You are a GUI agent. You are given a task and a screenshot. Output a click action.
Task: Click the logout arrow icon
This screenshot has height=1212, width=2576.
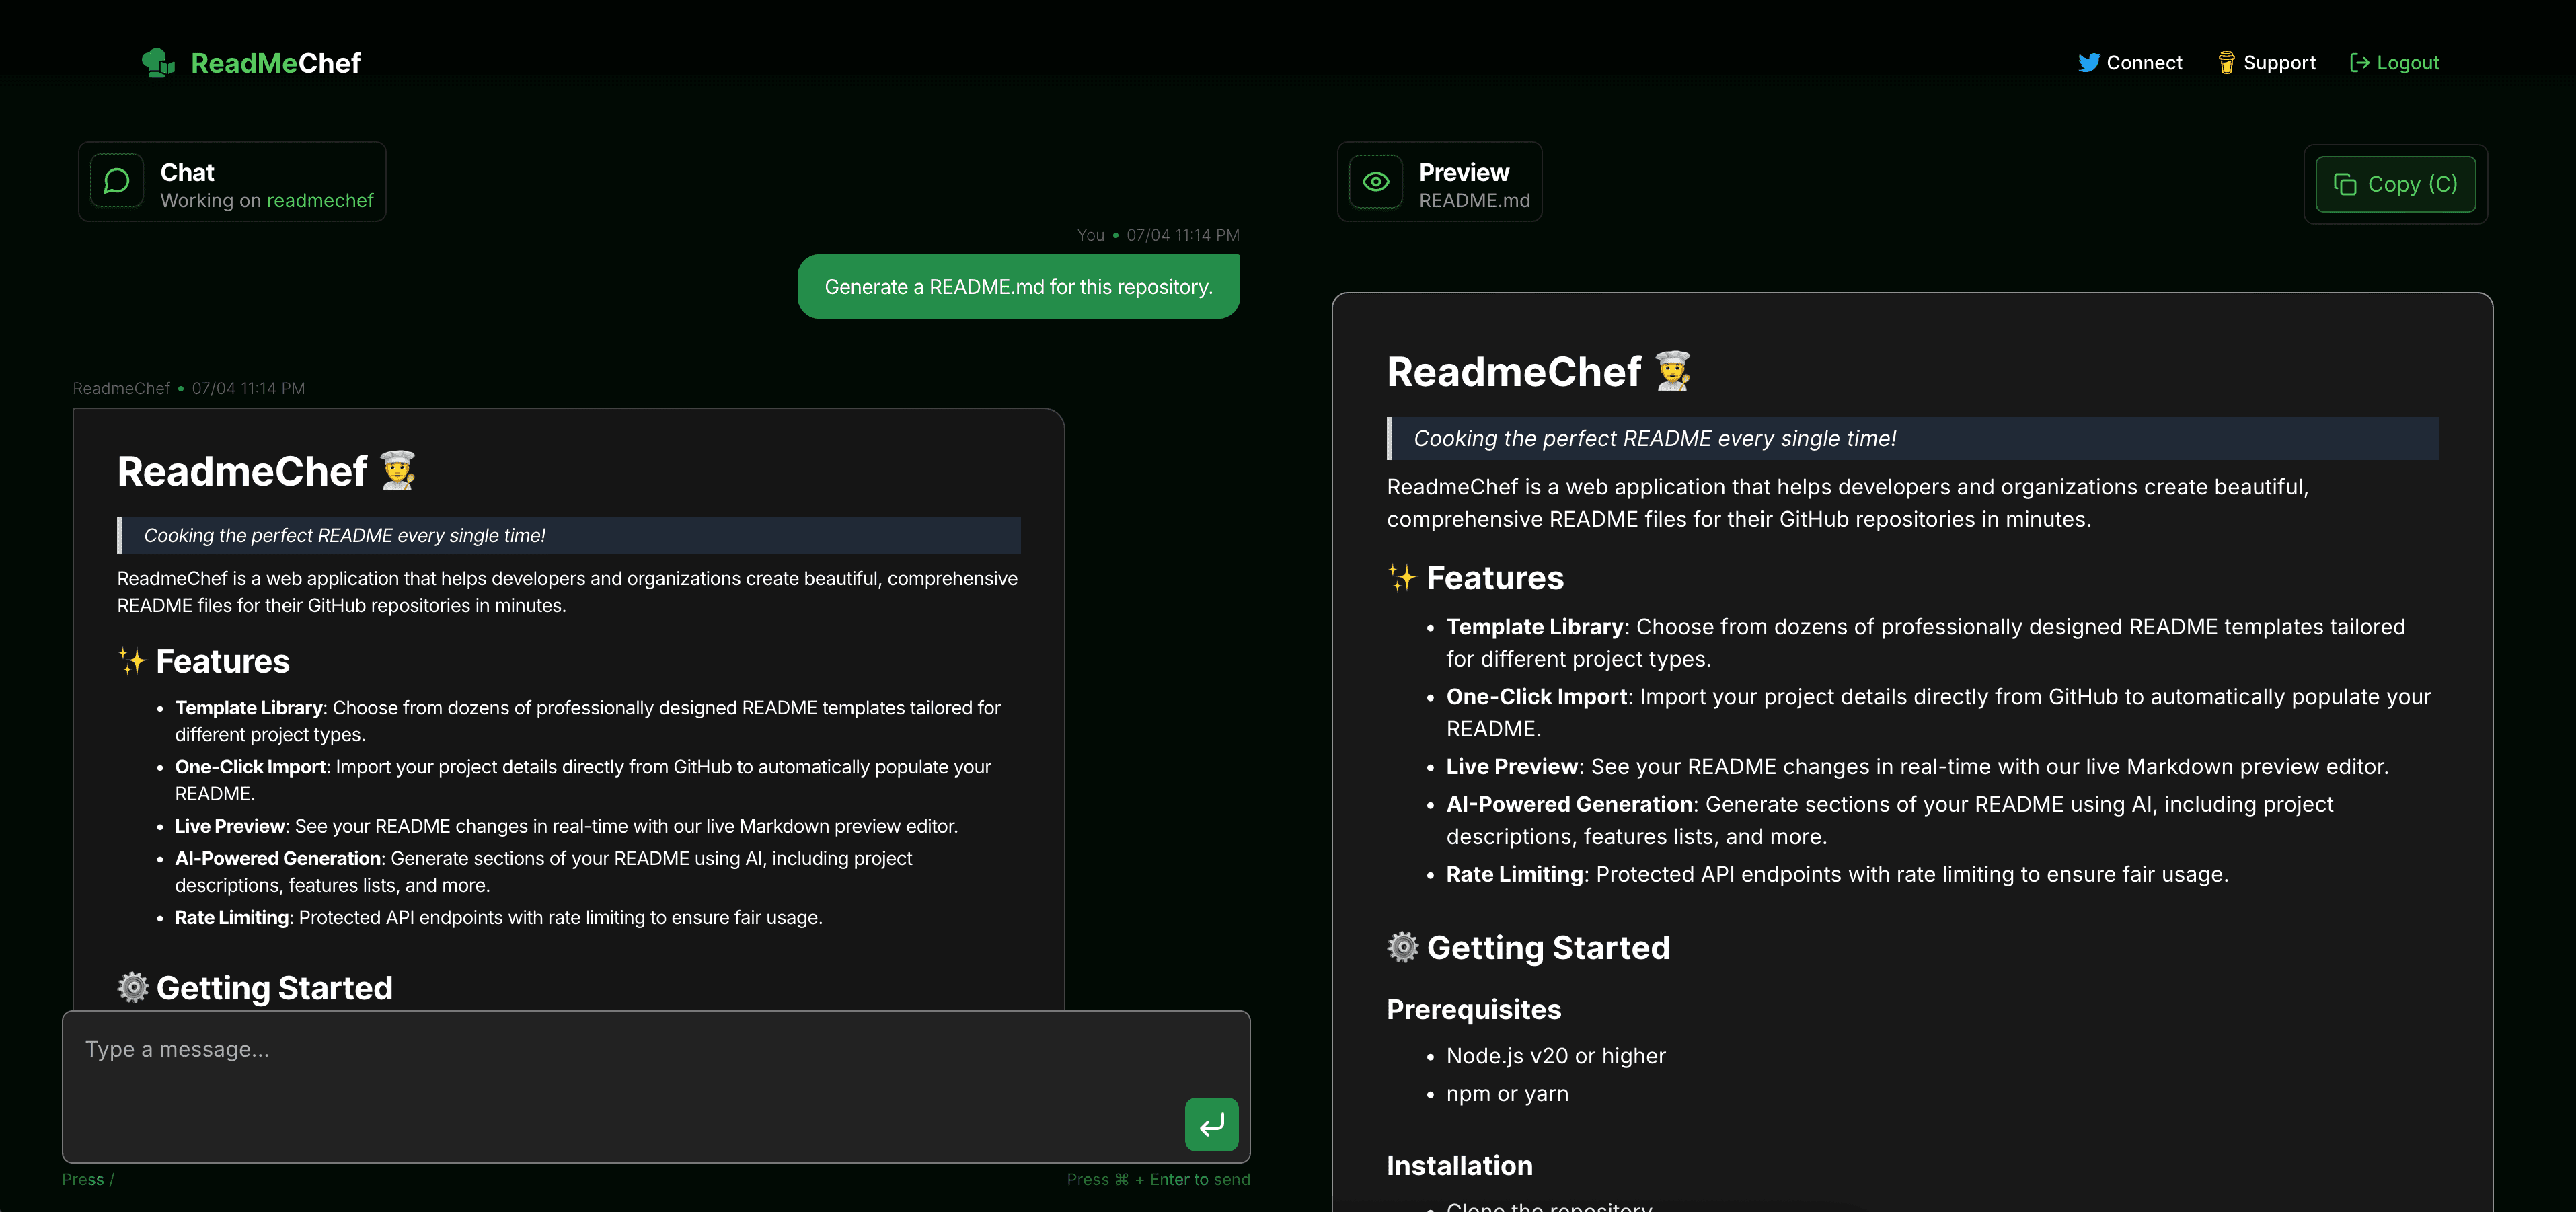coord(2360,62)
